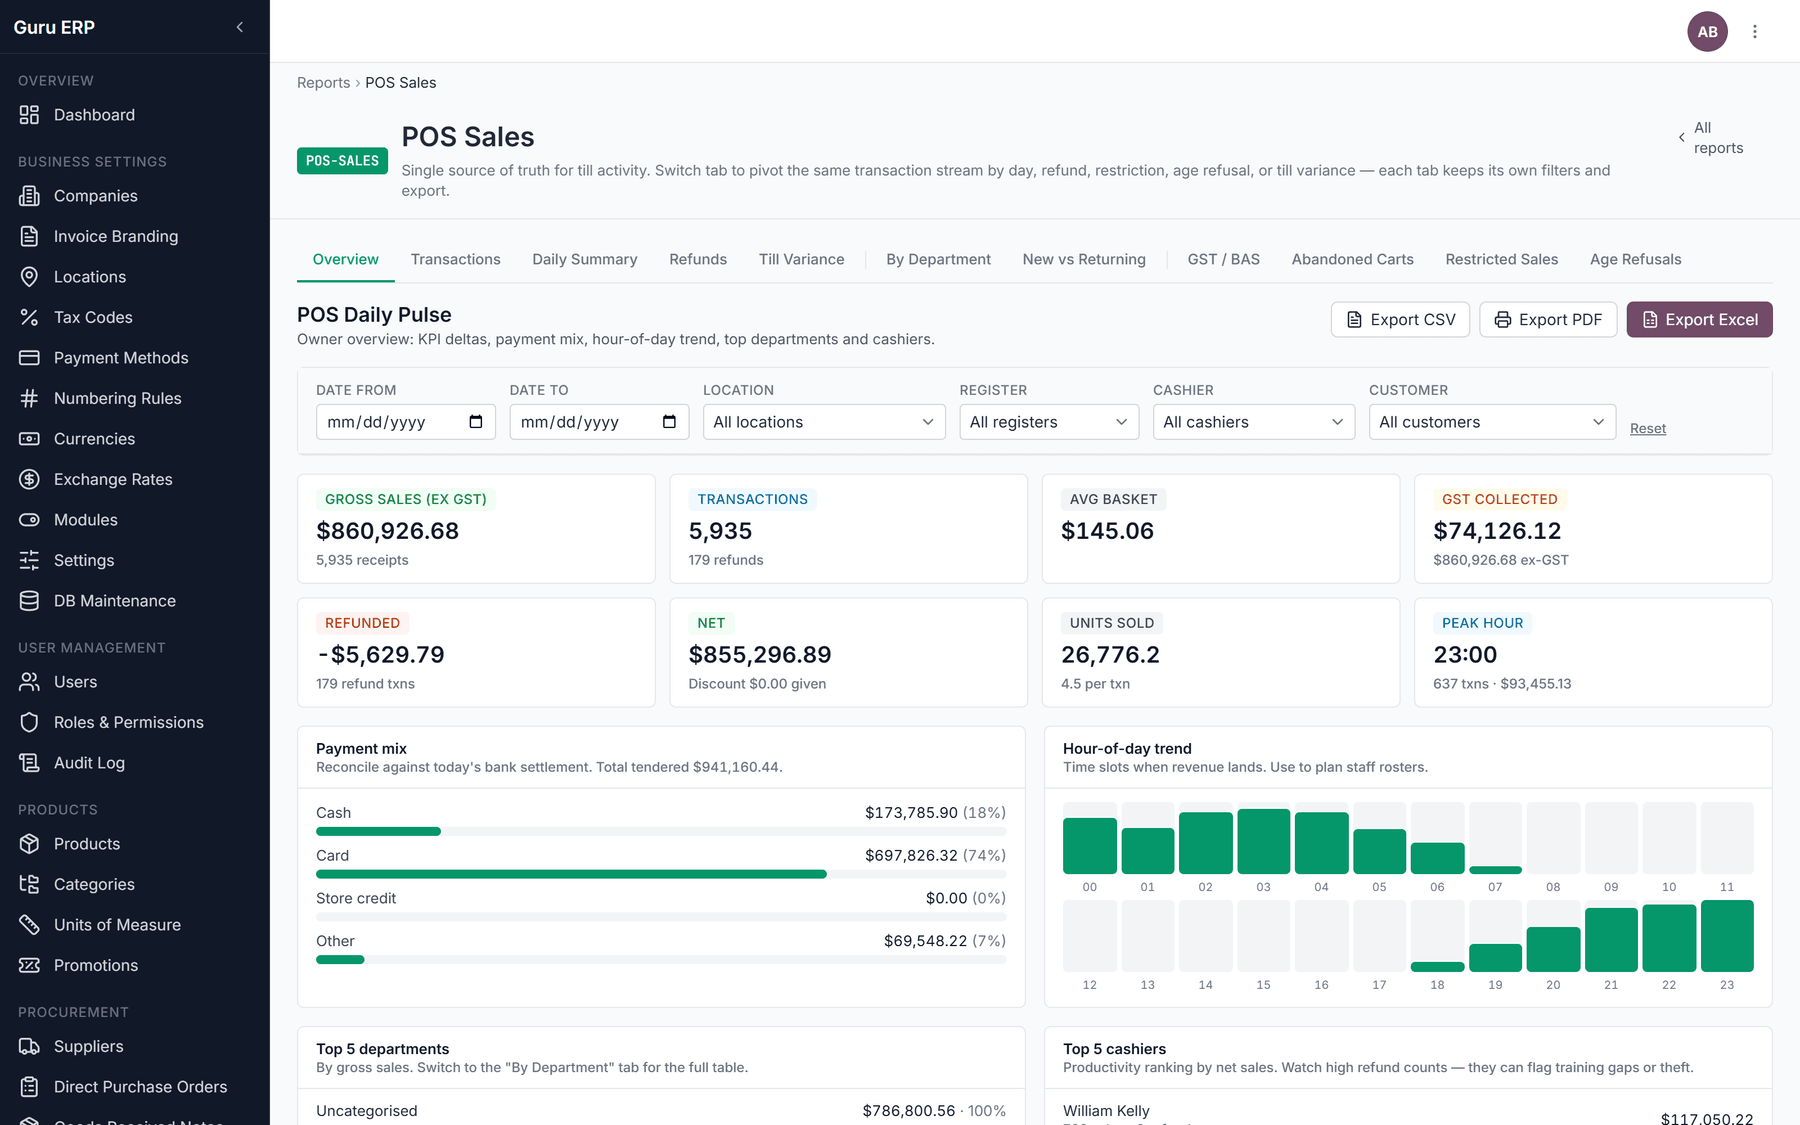Click the Promotions ticket icon
This screenshot has width=1800, height=1125.
[29, 965]
